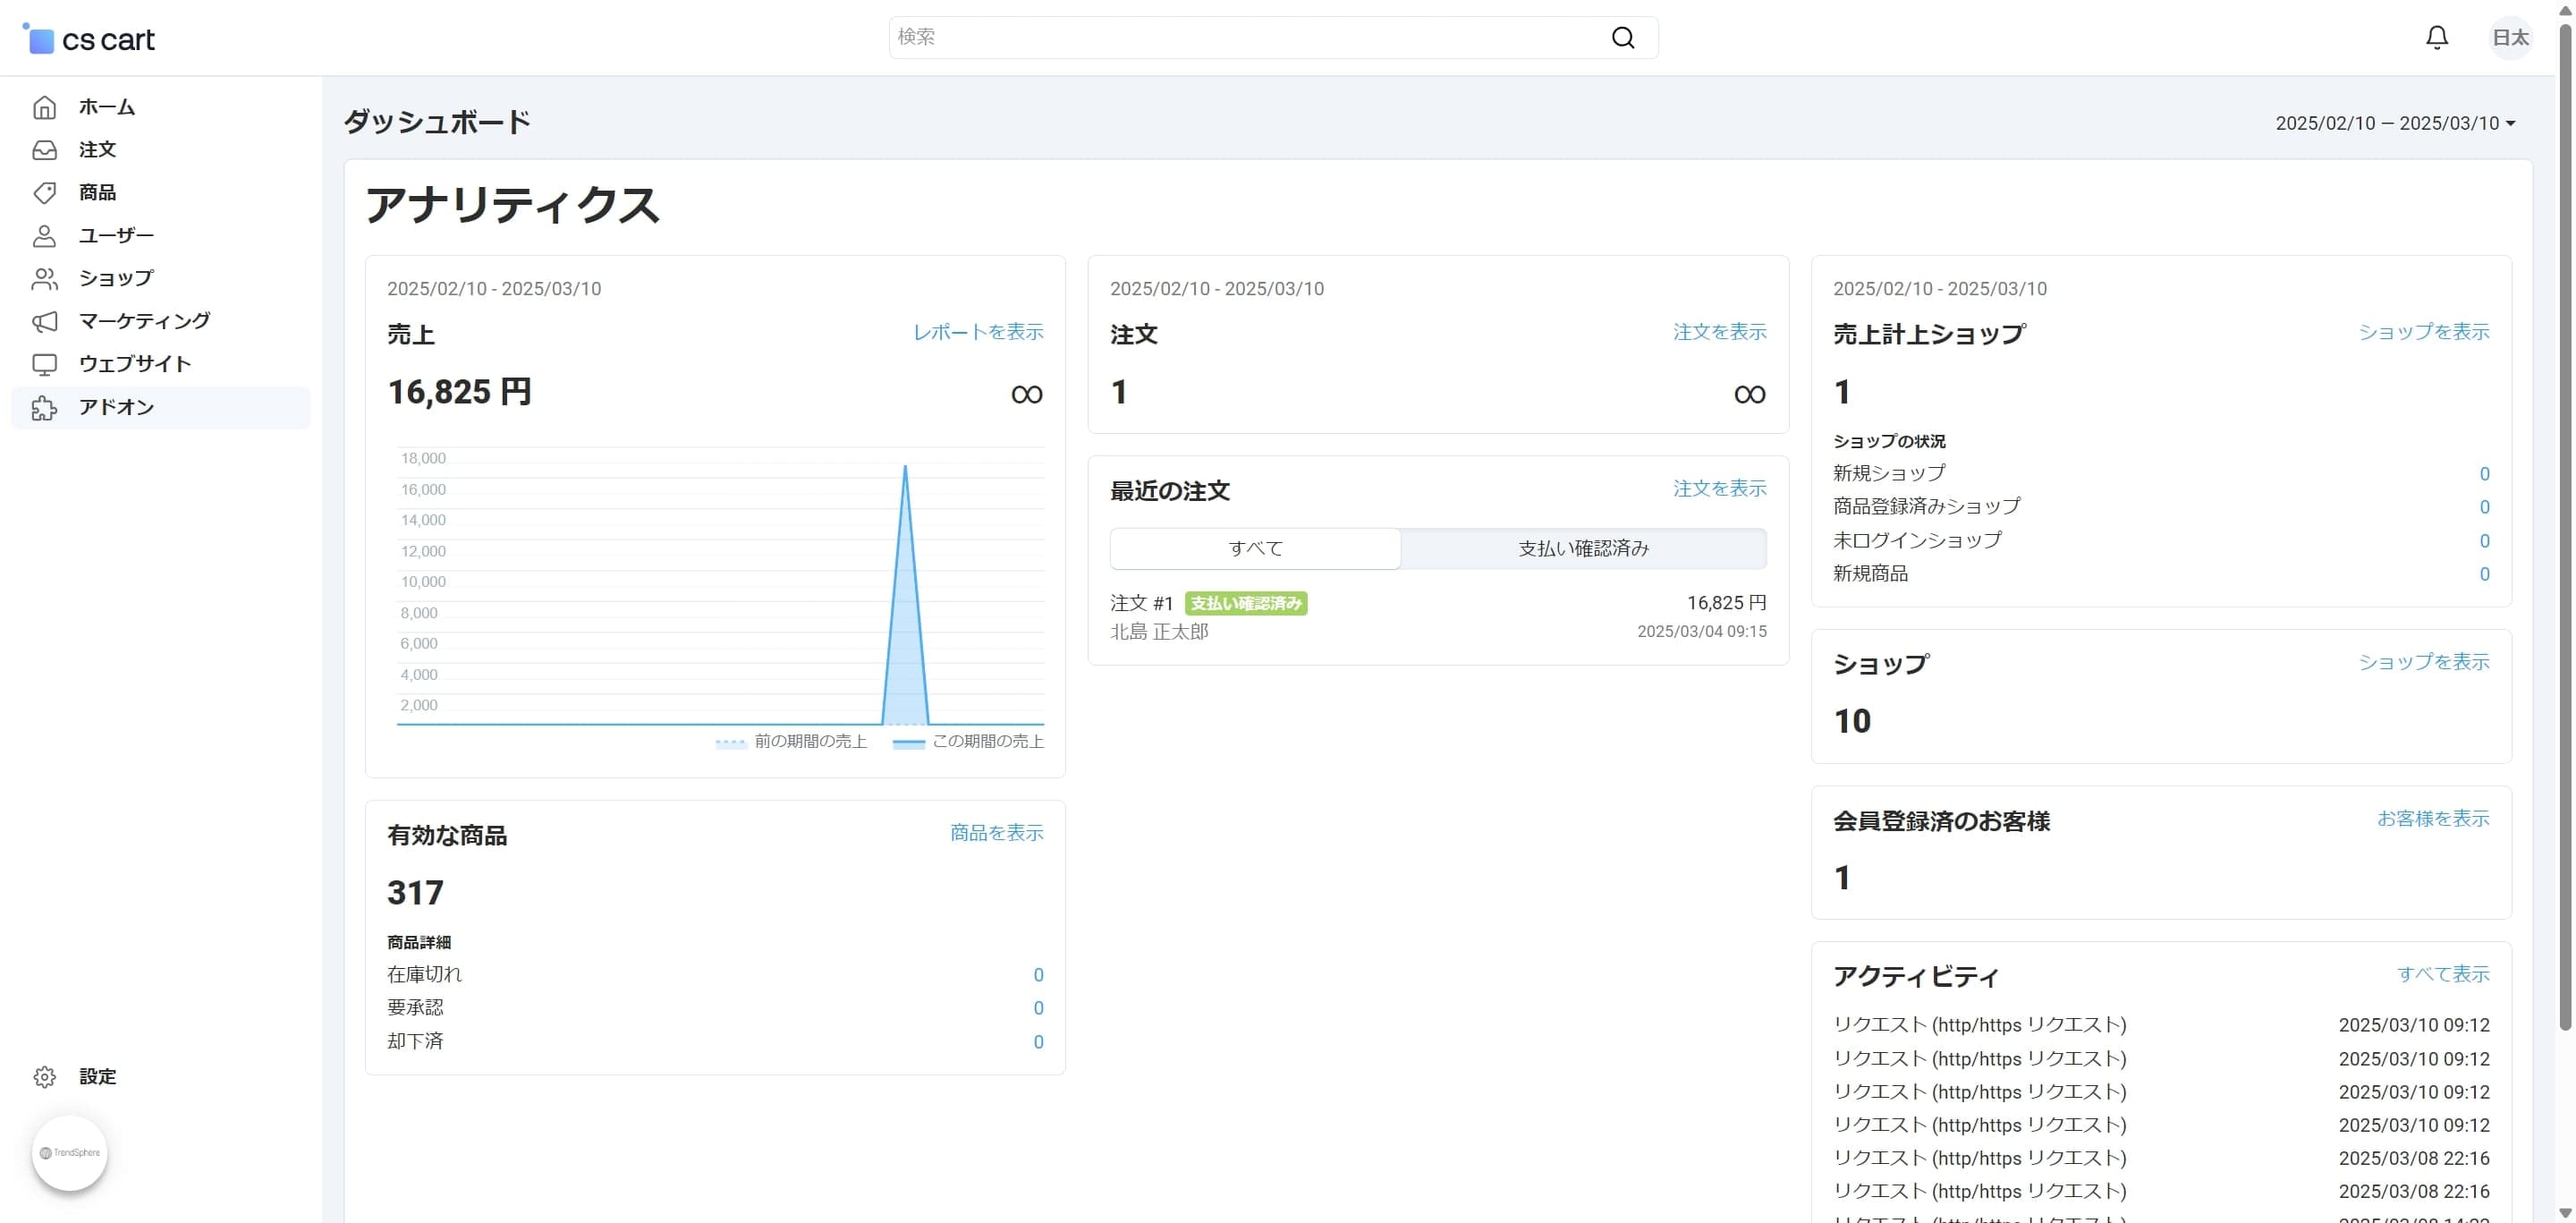Open ユーザー in the sidebar

[160, 236]
